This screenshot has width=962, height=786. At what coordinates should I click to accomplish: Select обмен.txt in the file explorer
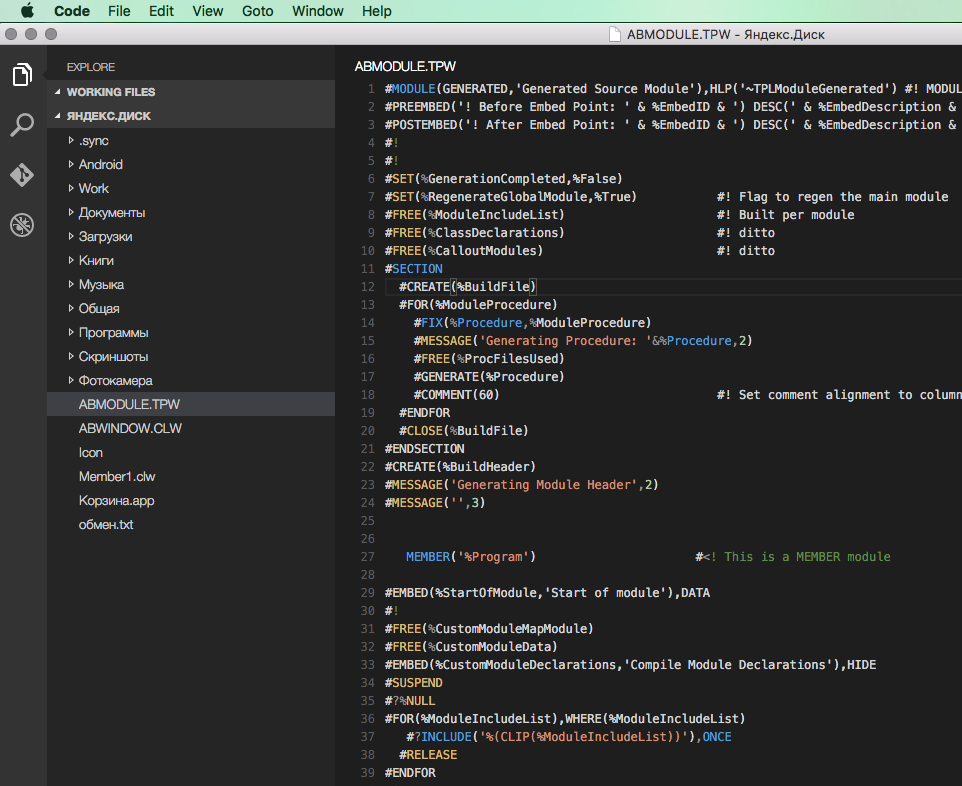106,524
